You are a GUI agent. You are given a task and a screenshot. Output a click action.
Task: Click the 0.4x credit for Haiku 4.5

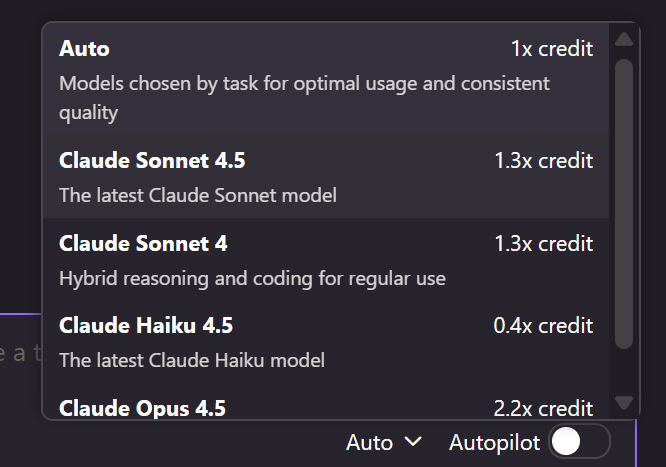pyautogui.click(x=543, y=325)
